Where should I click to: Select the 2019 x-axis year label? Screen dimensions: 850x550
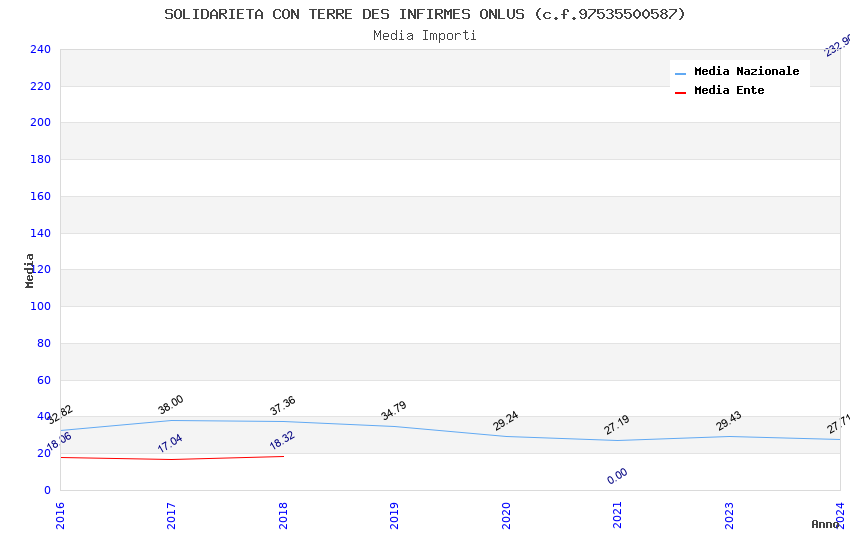(394, 515)
